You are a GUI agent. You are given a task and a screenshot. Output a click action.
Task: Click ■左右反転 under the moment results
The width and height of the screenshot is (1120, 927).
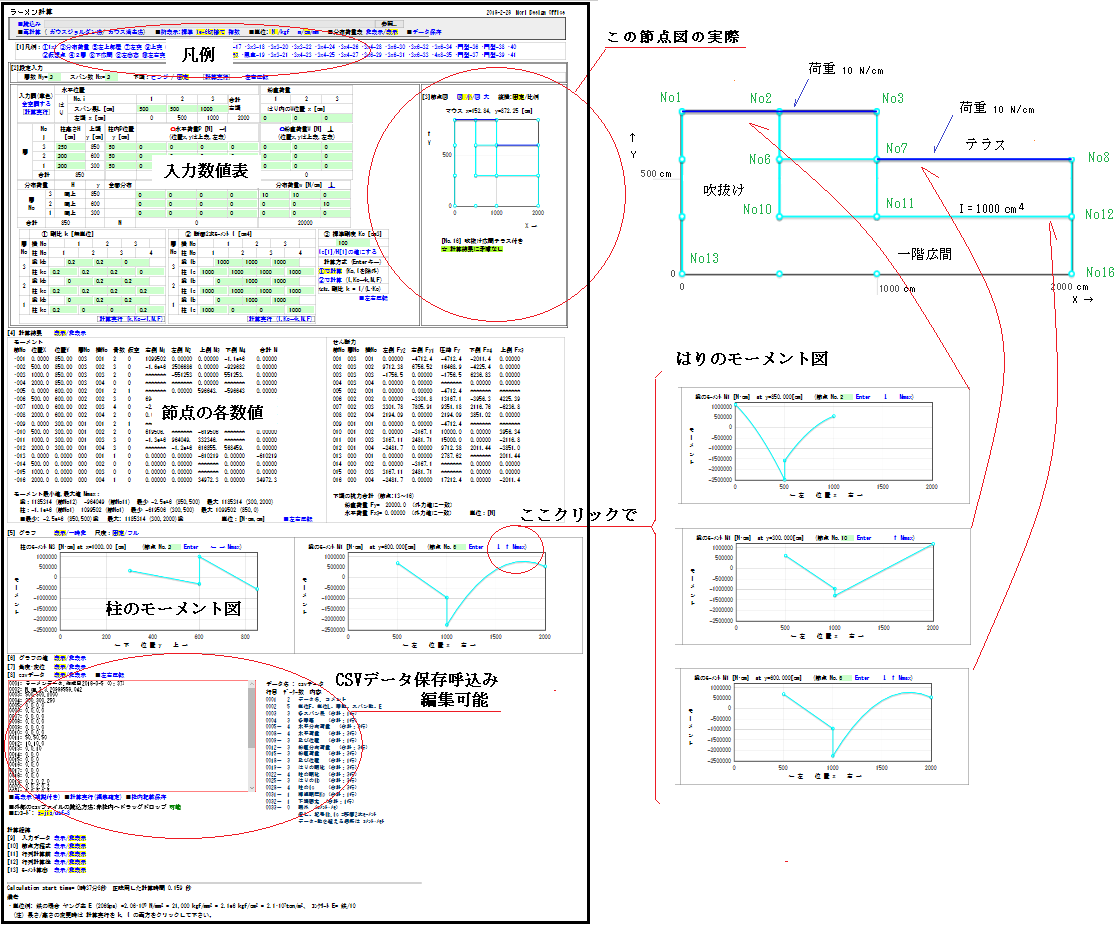(298, 519)
